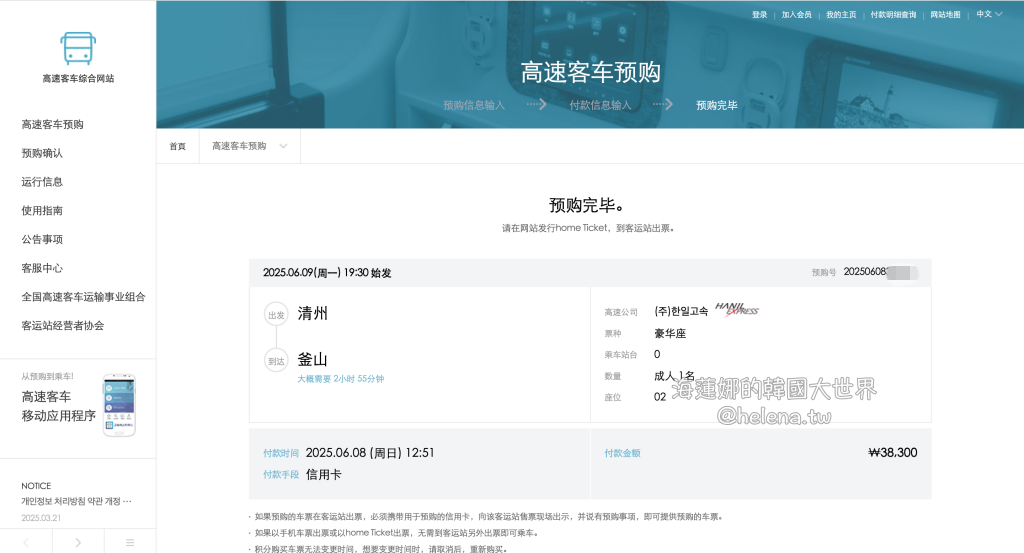Click the 出发 departure circle marker

click(276, 314)
